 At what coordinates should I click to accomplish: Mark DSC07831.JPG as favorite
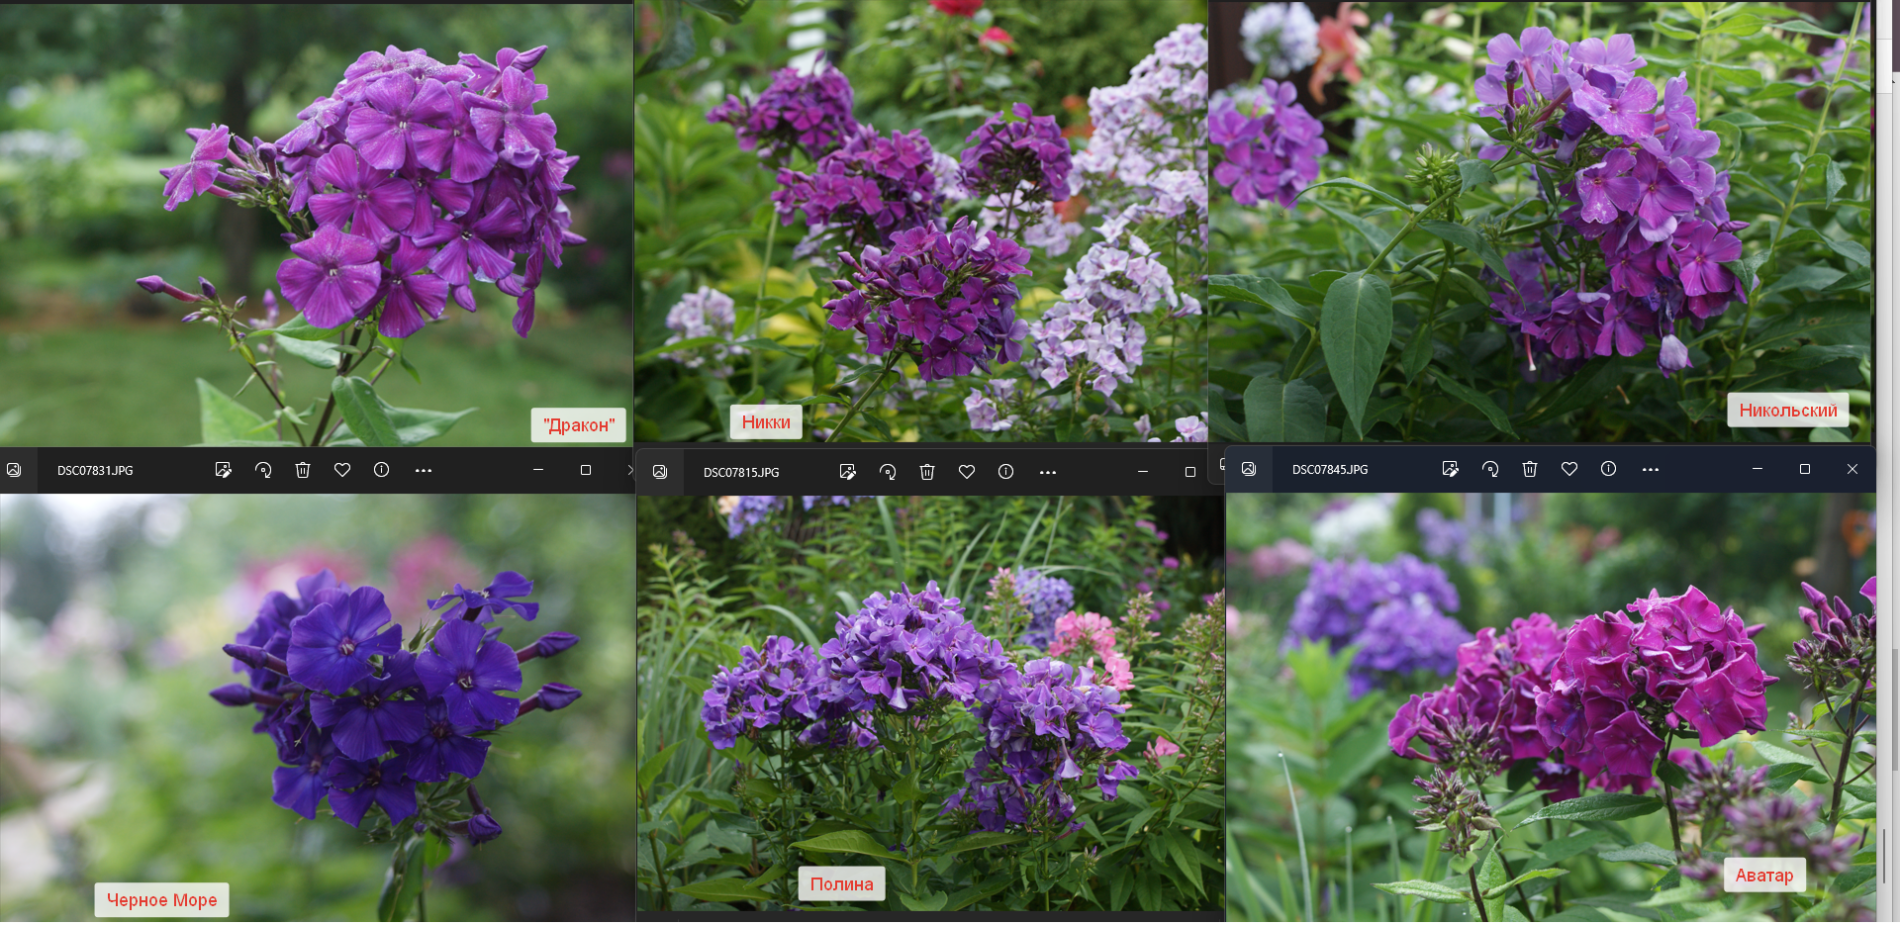pos(342,470)
